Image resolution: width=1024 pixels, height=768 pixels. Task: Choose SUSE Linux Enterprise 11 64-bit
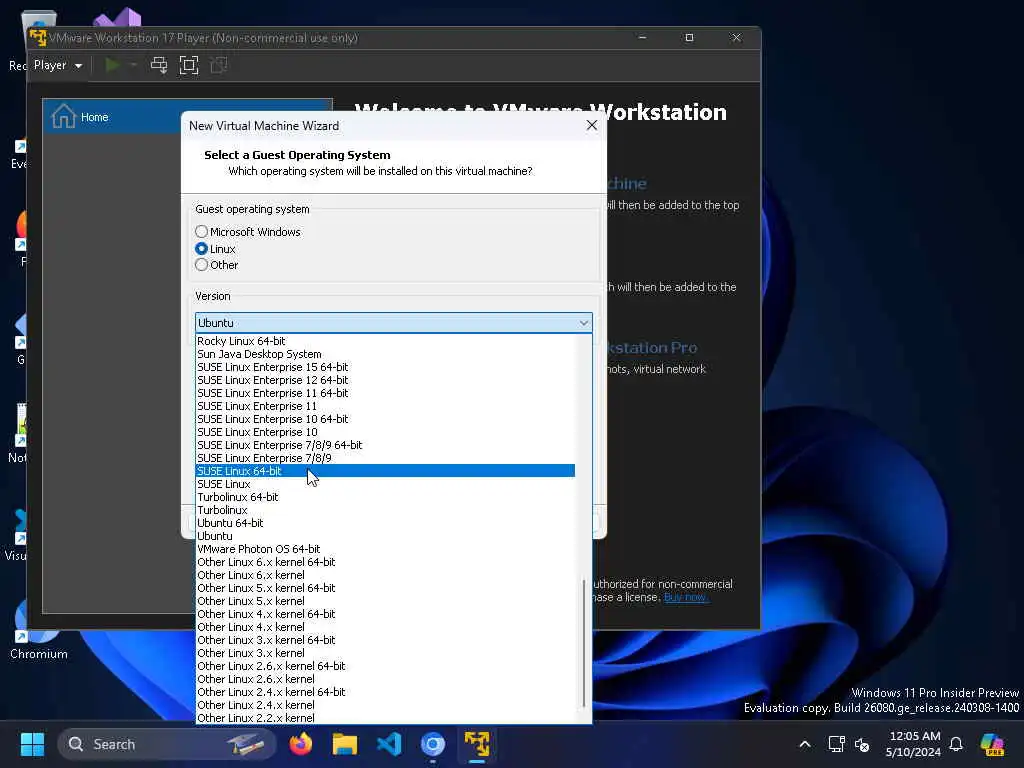point(385,393)
